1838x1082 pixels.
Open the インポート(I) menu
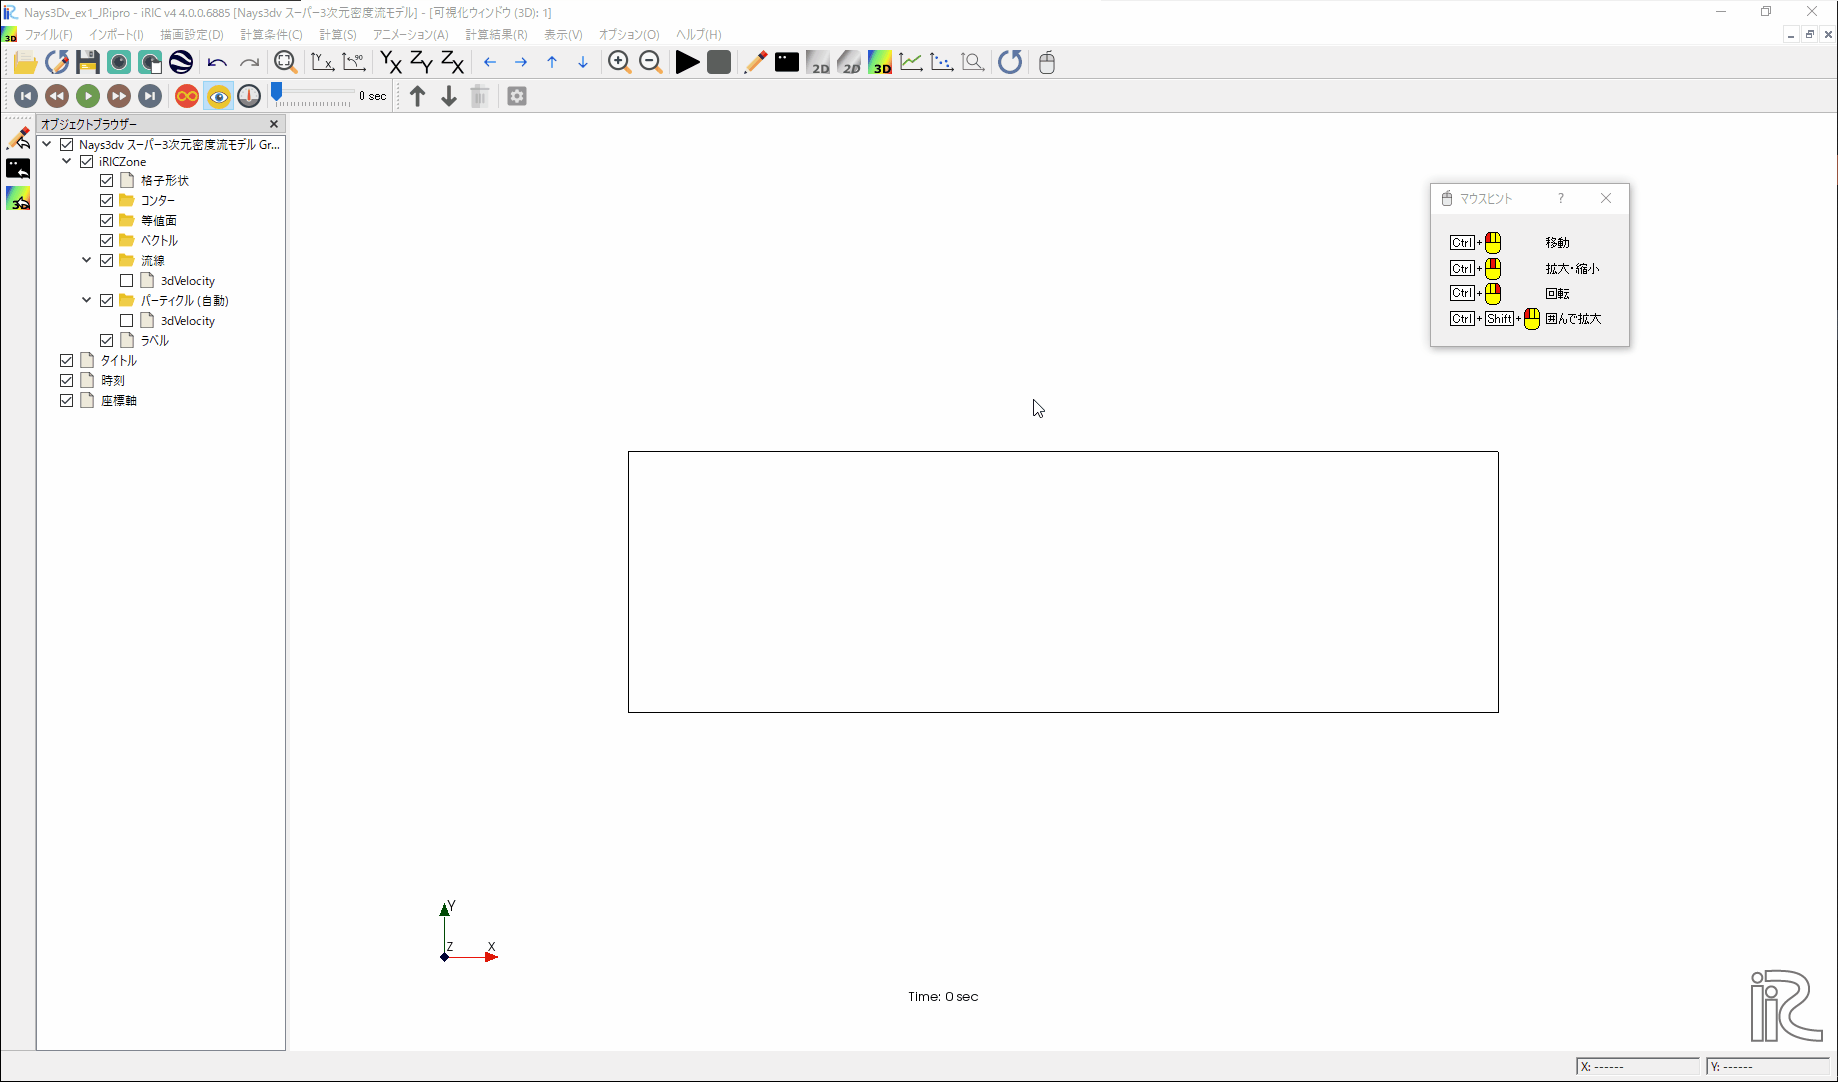116,34
